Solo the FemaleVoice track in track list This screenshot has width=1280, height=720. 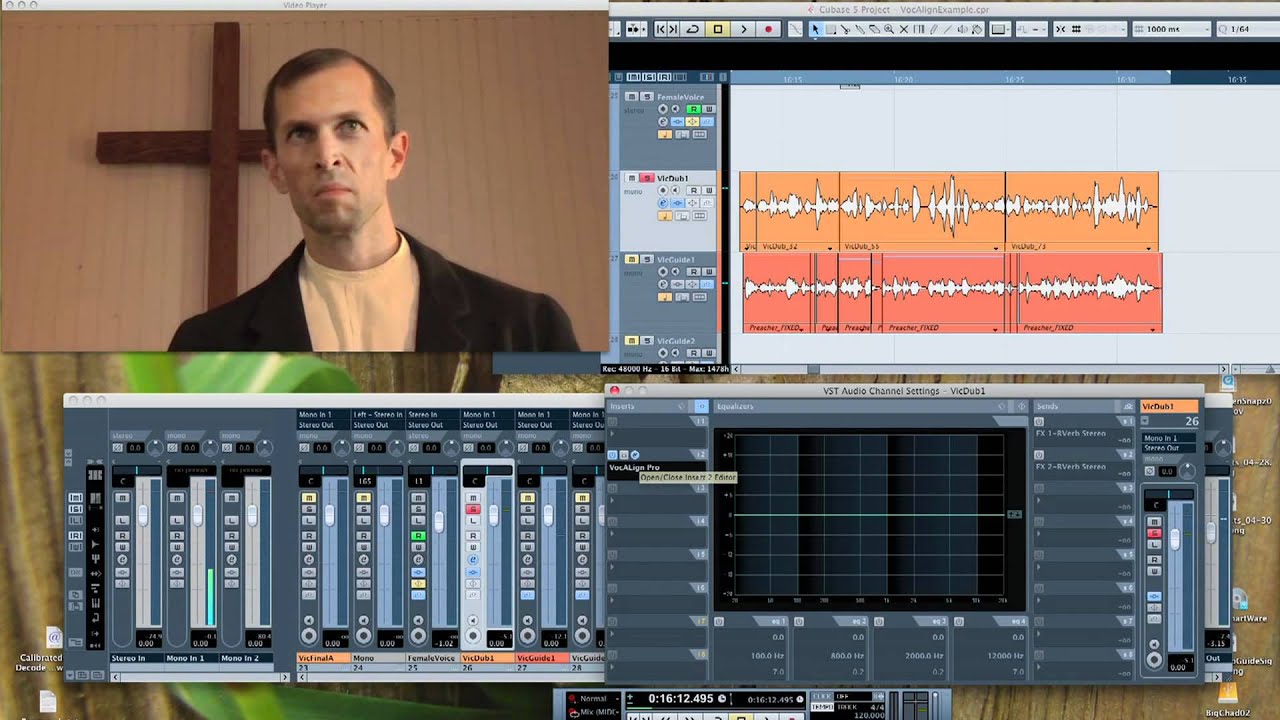pyautogui.click(x=646, y=97)
